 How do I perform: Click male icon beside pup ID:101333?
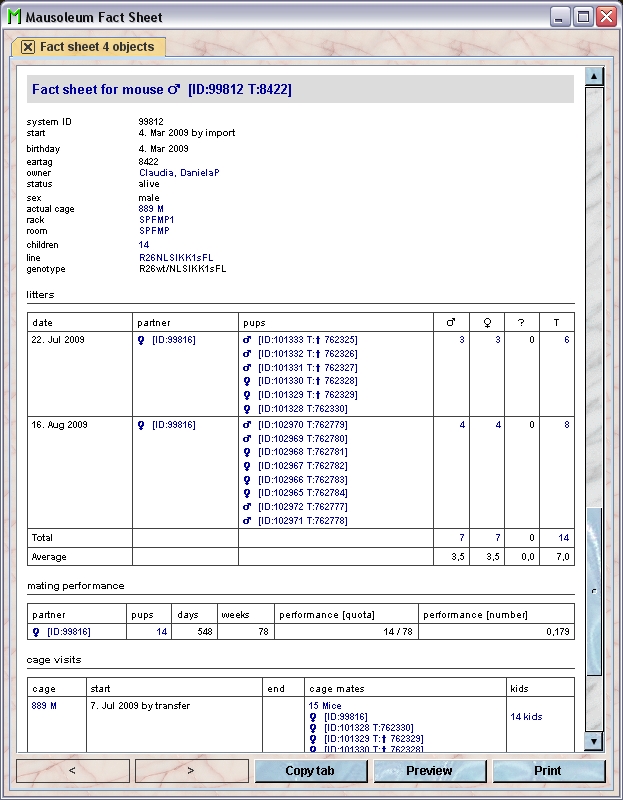point(248,340)
